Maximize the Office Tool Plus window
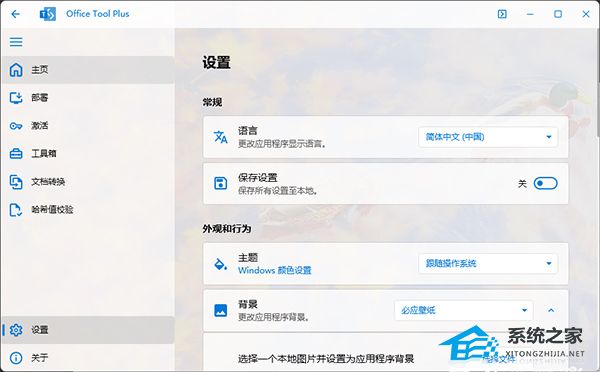600x372 pixels. 558,14
